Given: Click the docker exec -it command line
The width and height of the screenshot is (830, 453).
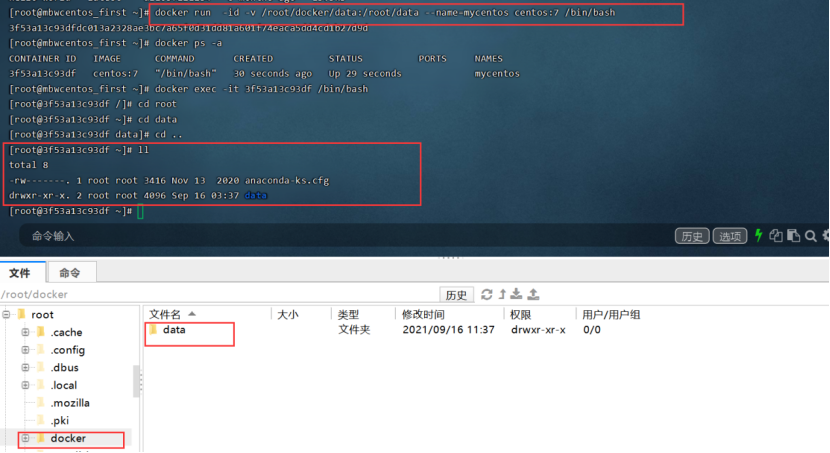Looking at the screenshot, I should pyautogui.click(x=261, y=89).
